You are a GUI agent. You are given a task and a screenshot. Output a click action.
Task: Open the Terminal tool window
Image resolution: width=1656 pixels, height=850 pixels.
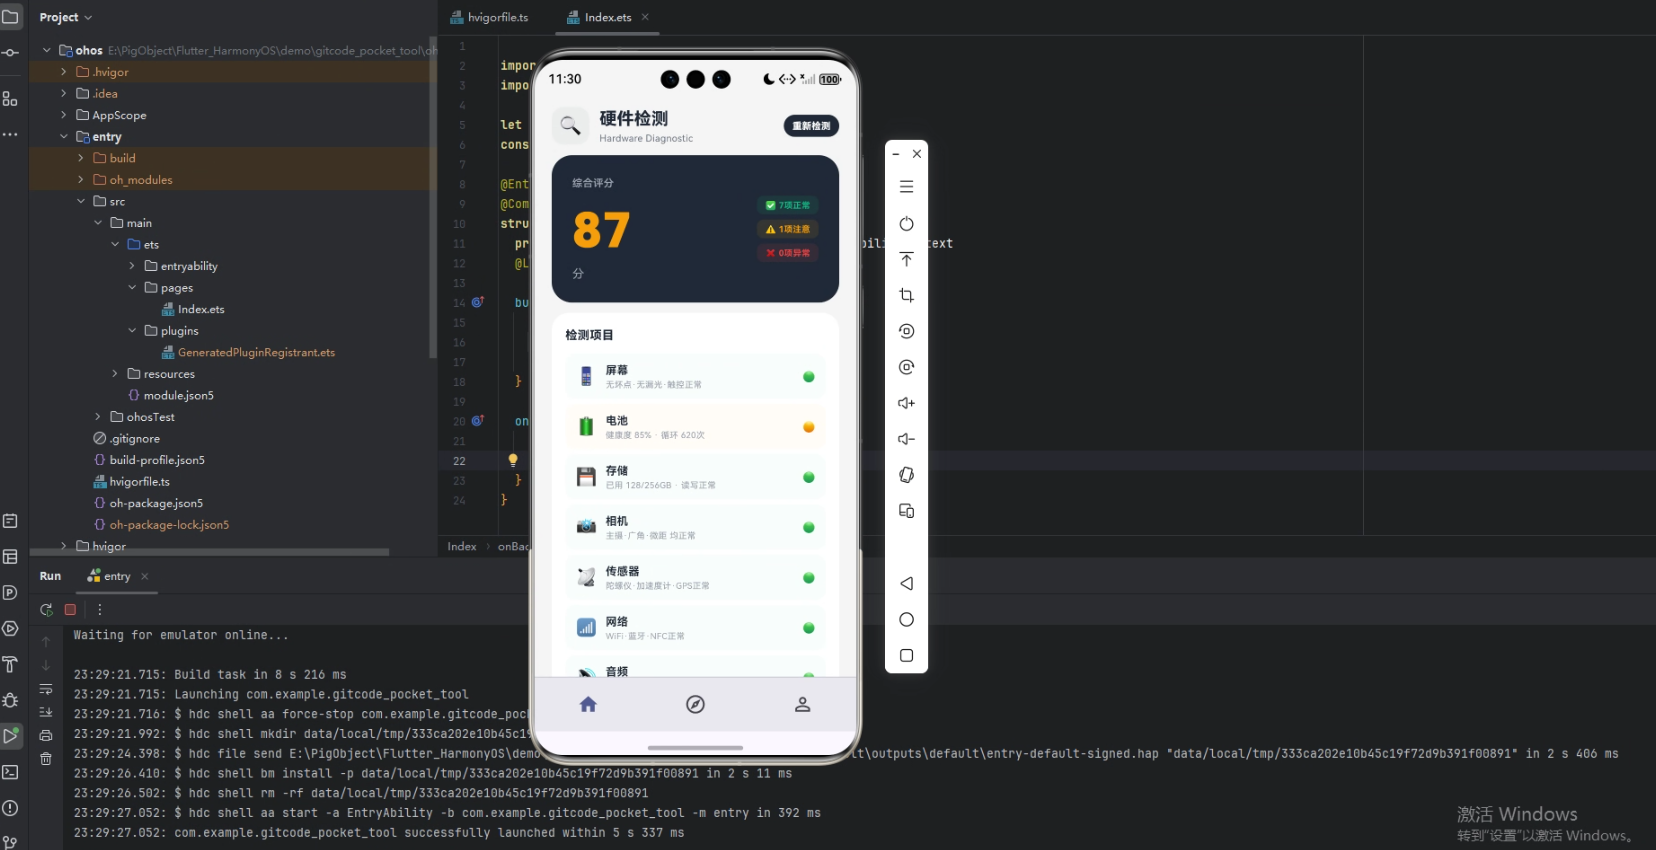pos(10,772)
